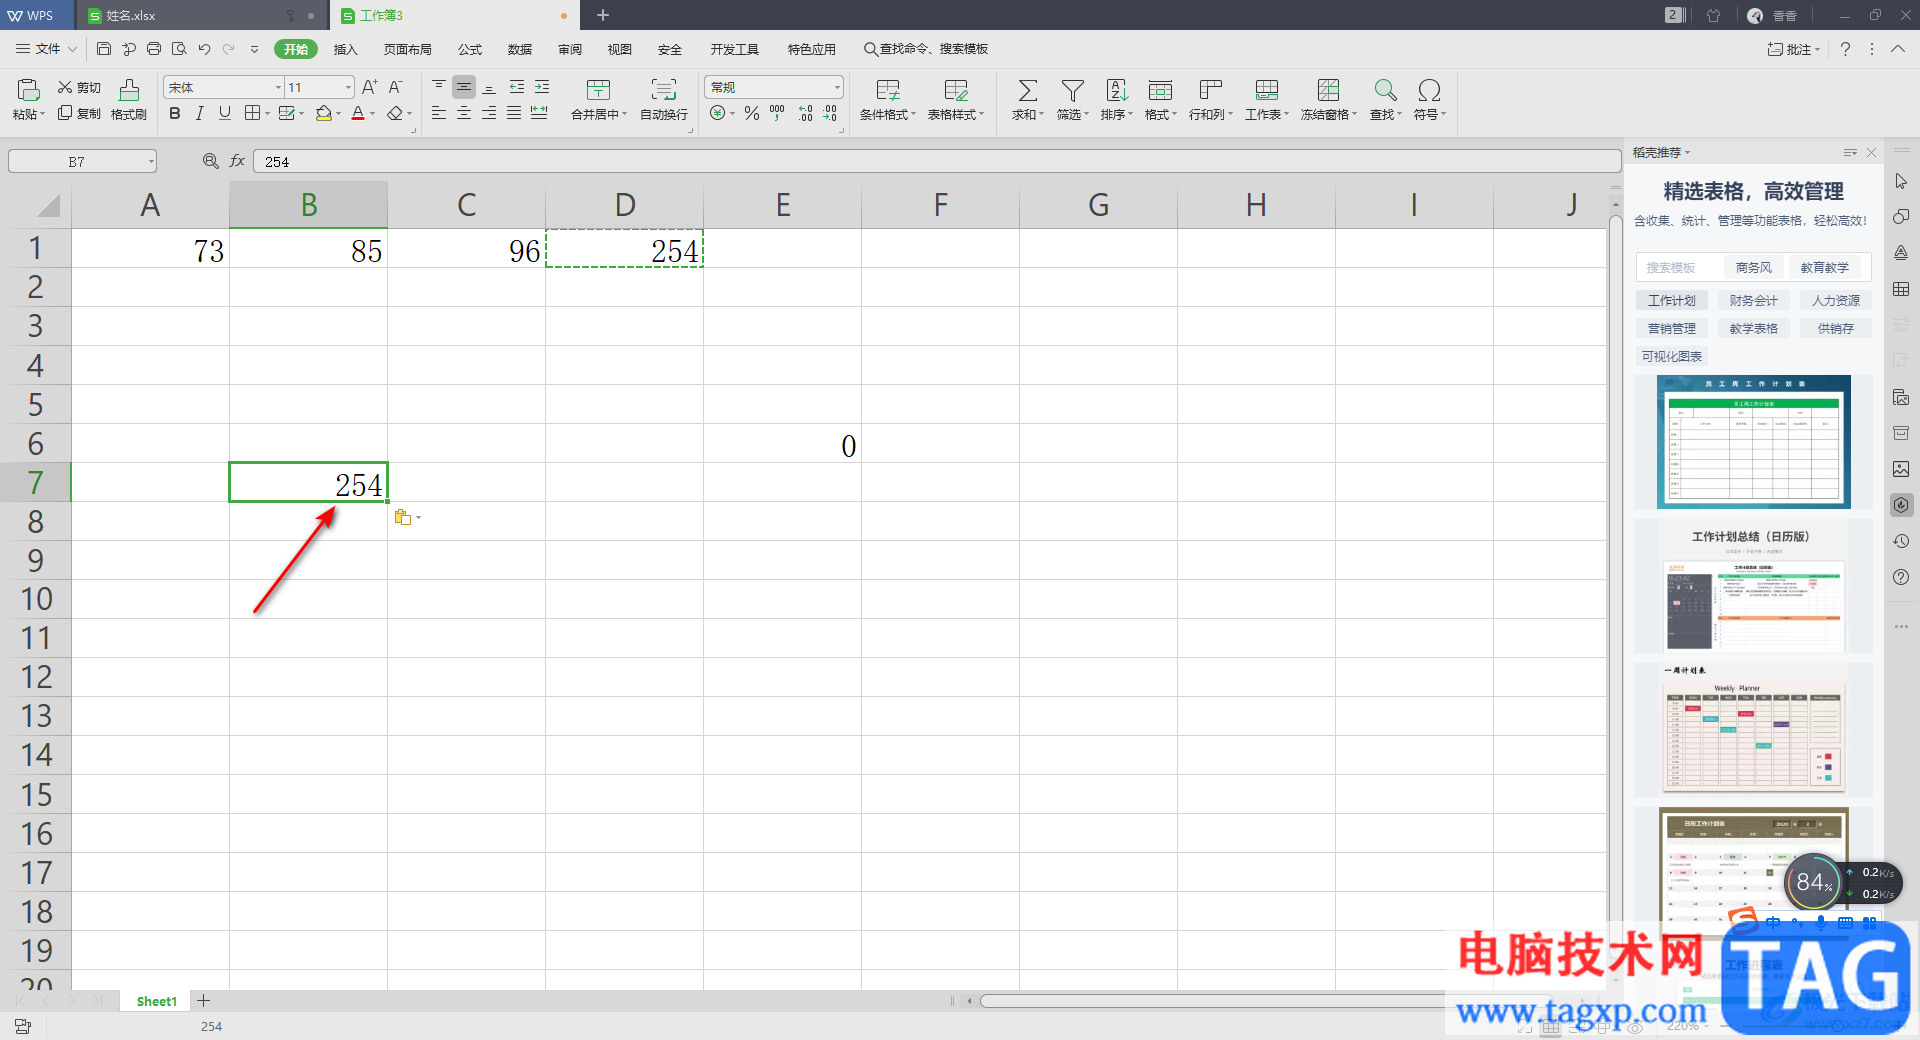Click the 工作计划 template category
The image size is (1920, 1040).
1672,300
